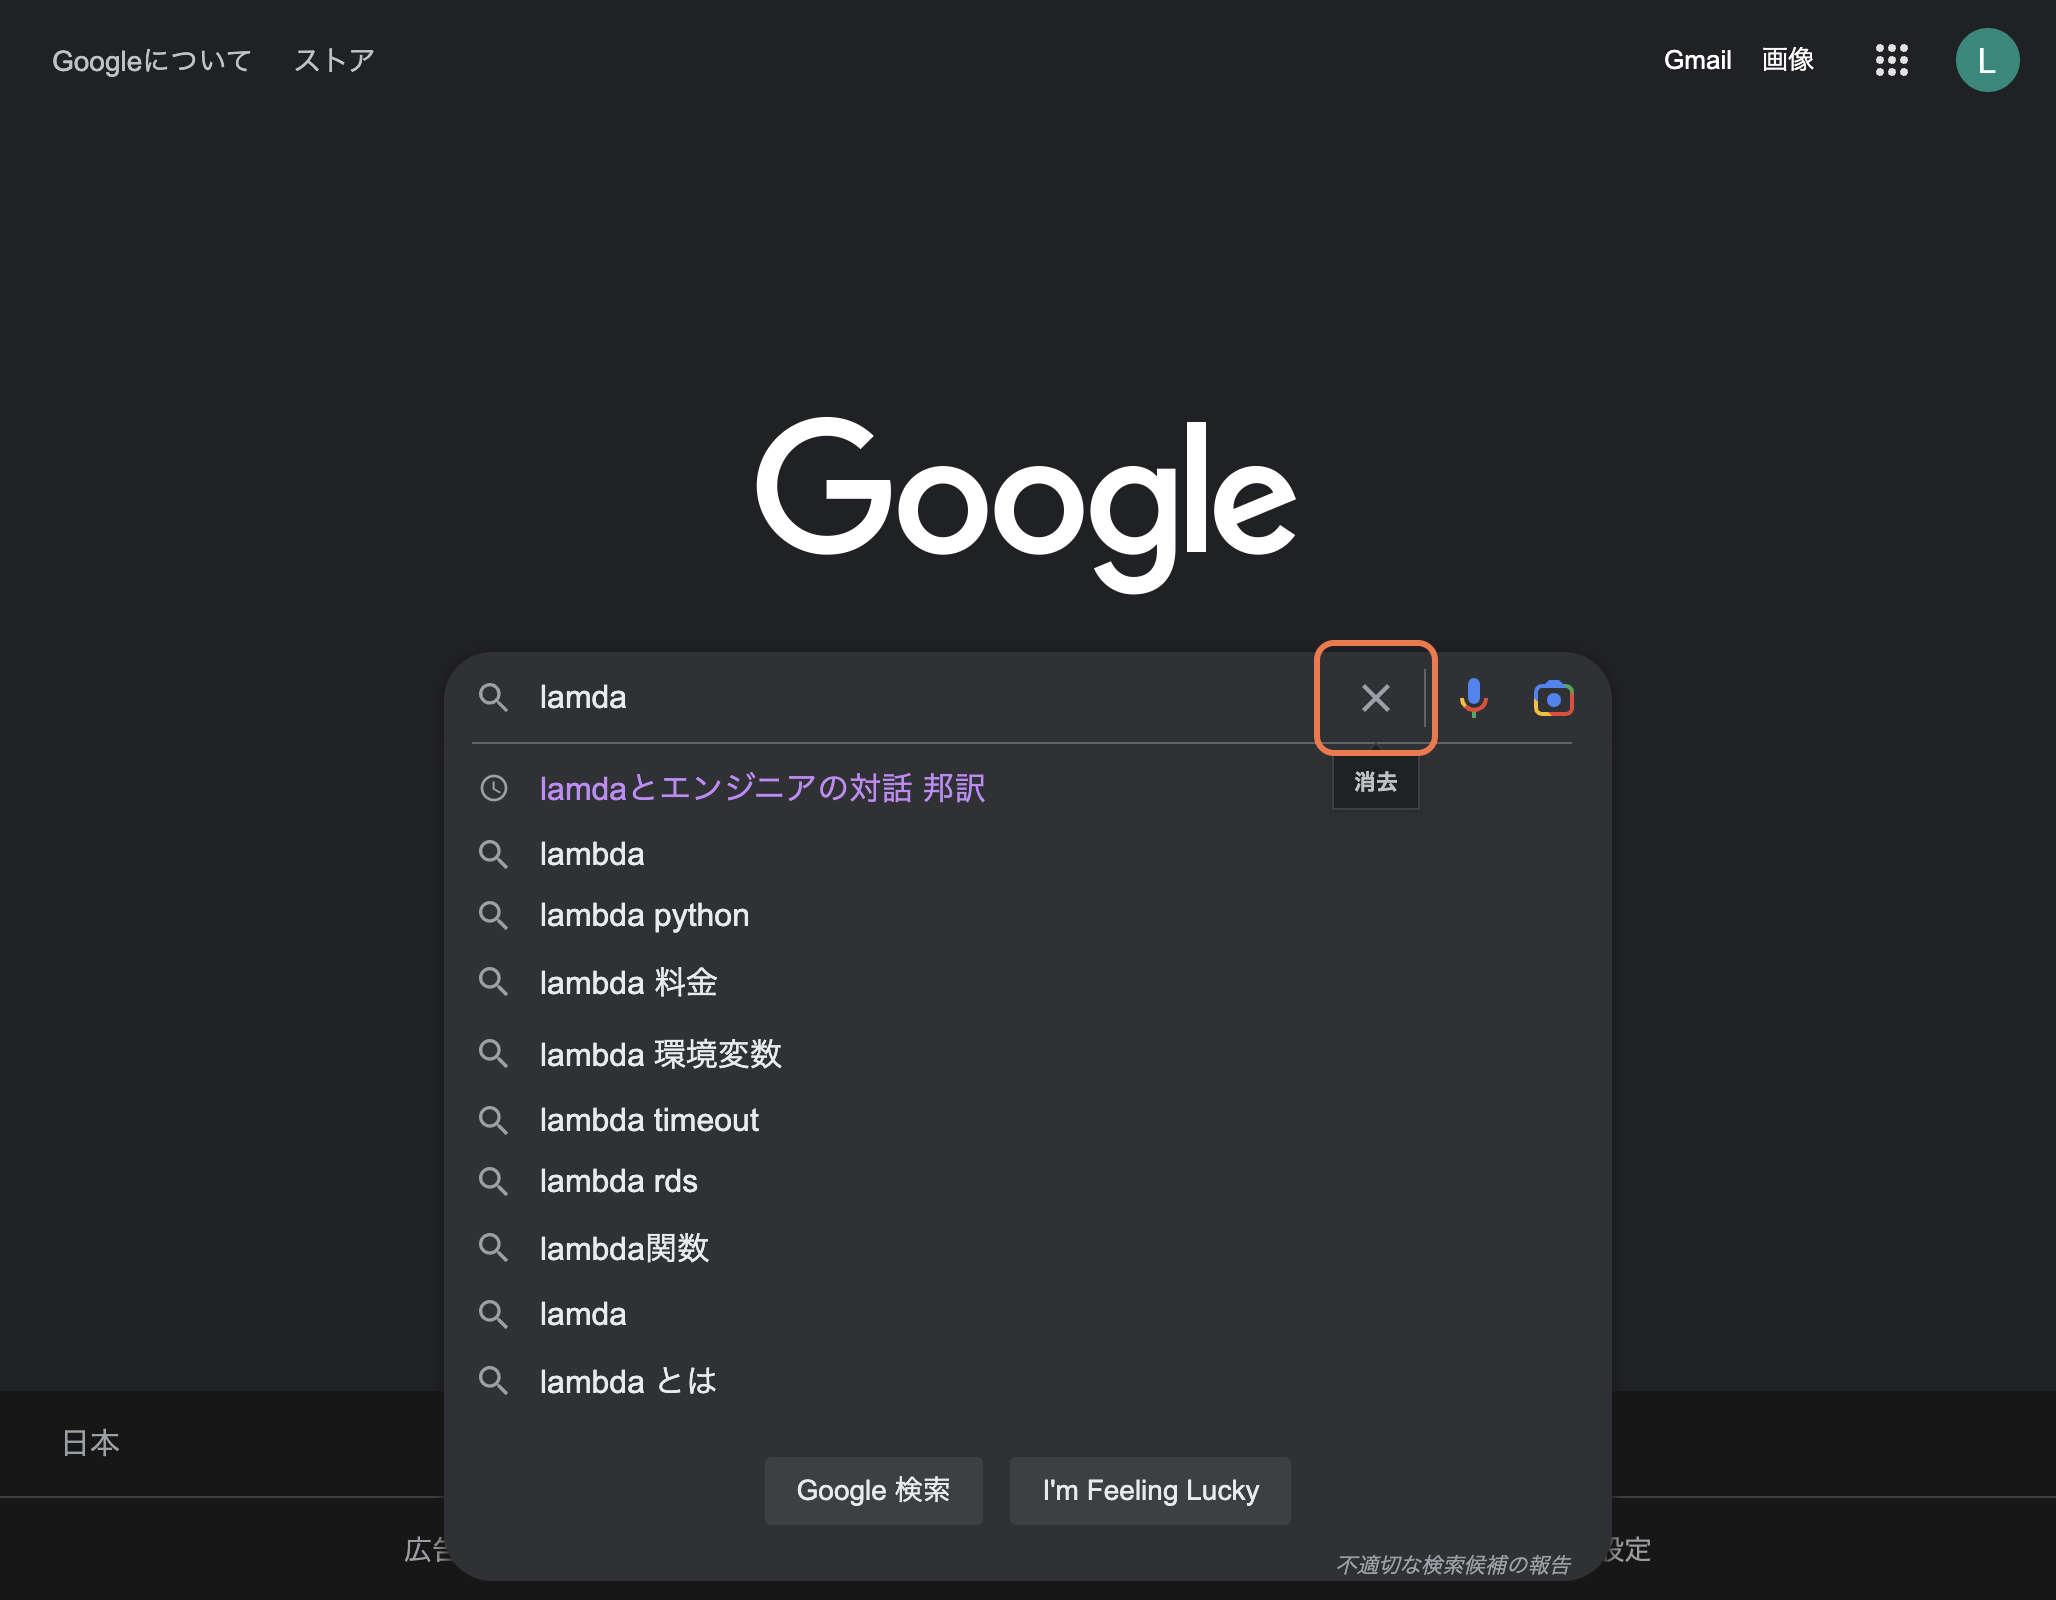2056x1600 pixels.
Task: Open the ストア link
Action: (334, 60)
